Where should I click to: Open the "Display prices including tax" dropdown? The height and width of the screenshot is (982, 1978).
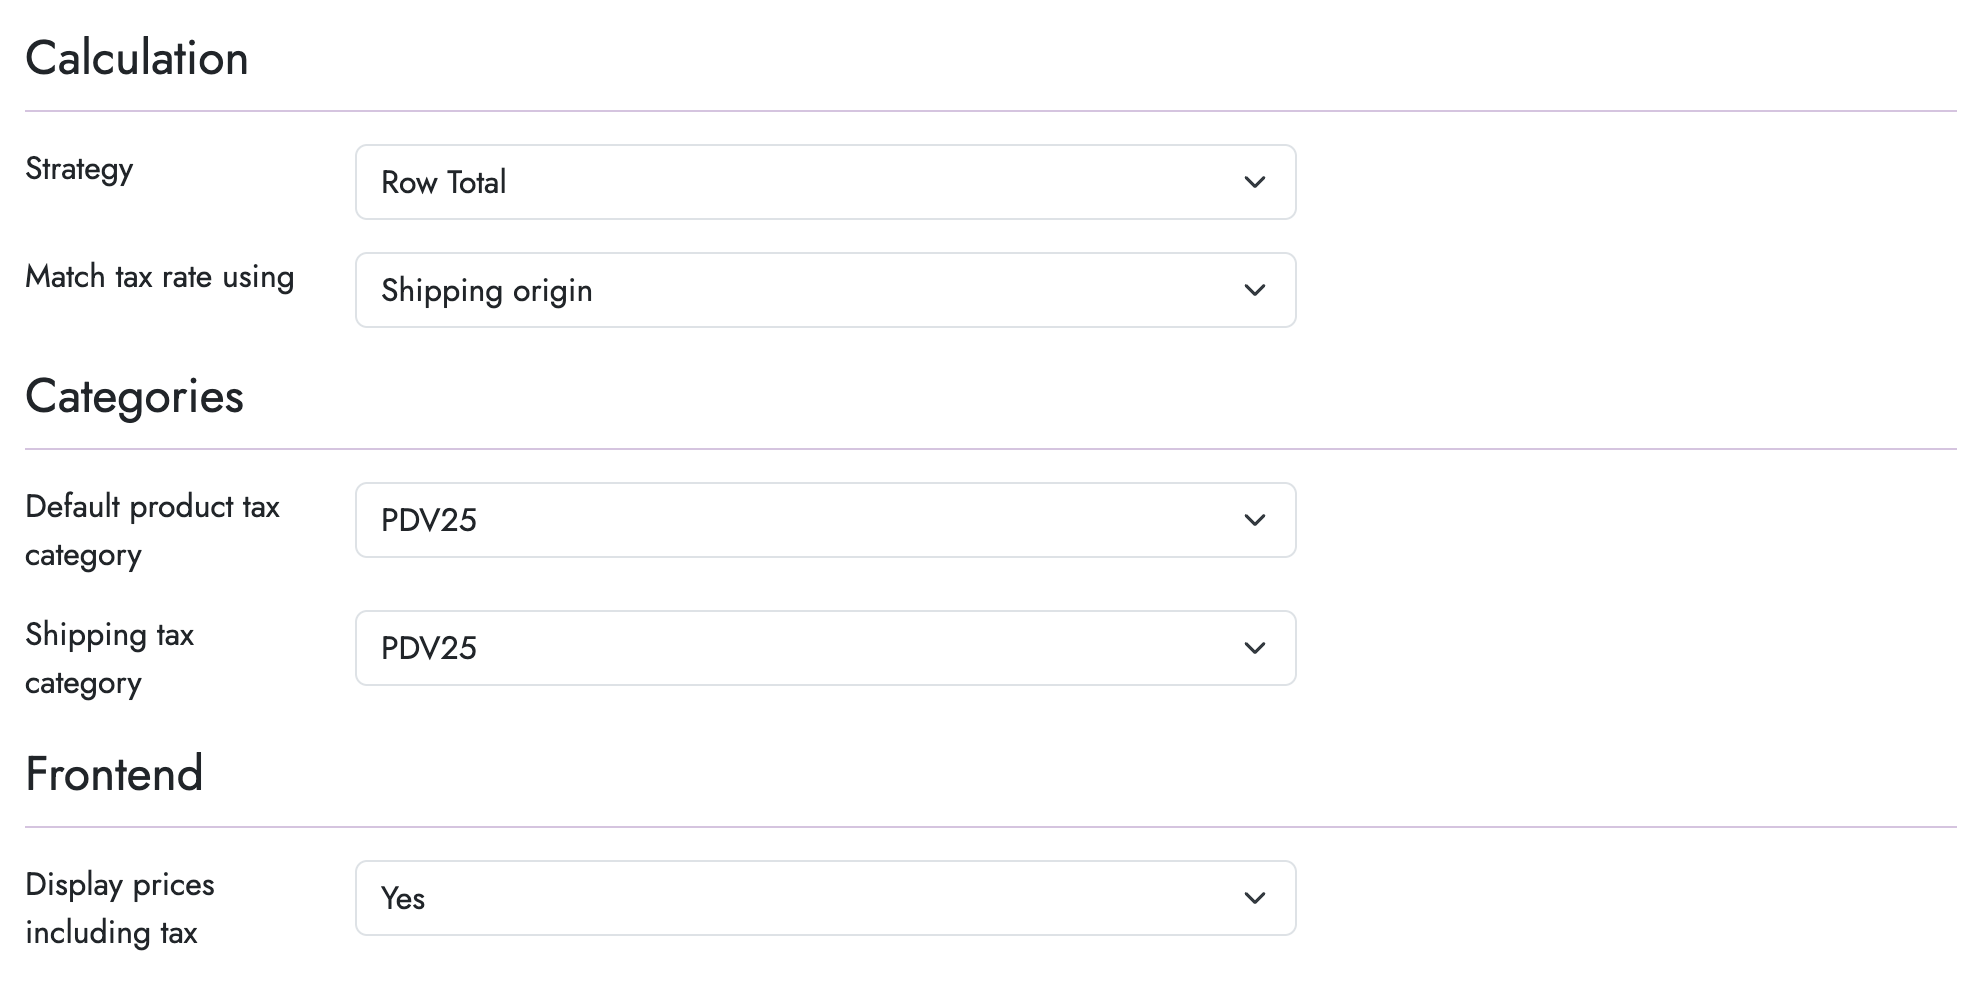pos(825,898)
